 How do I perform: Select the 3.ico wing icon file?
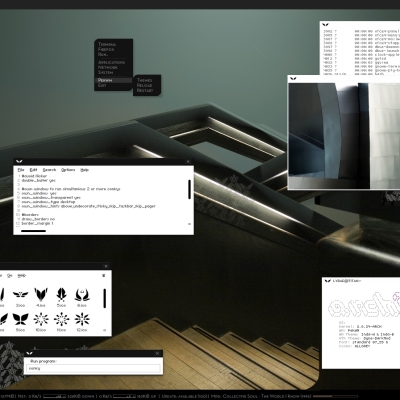pos(21,297)
